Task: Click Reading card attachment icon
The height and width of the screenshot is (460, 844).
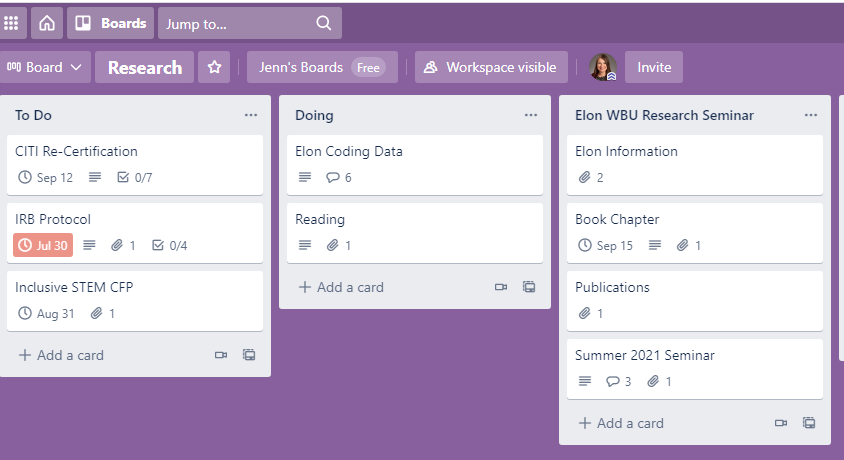Action: (x=333, y=245)
